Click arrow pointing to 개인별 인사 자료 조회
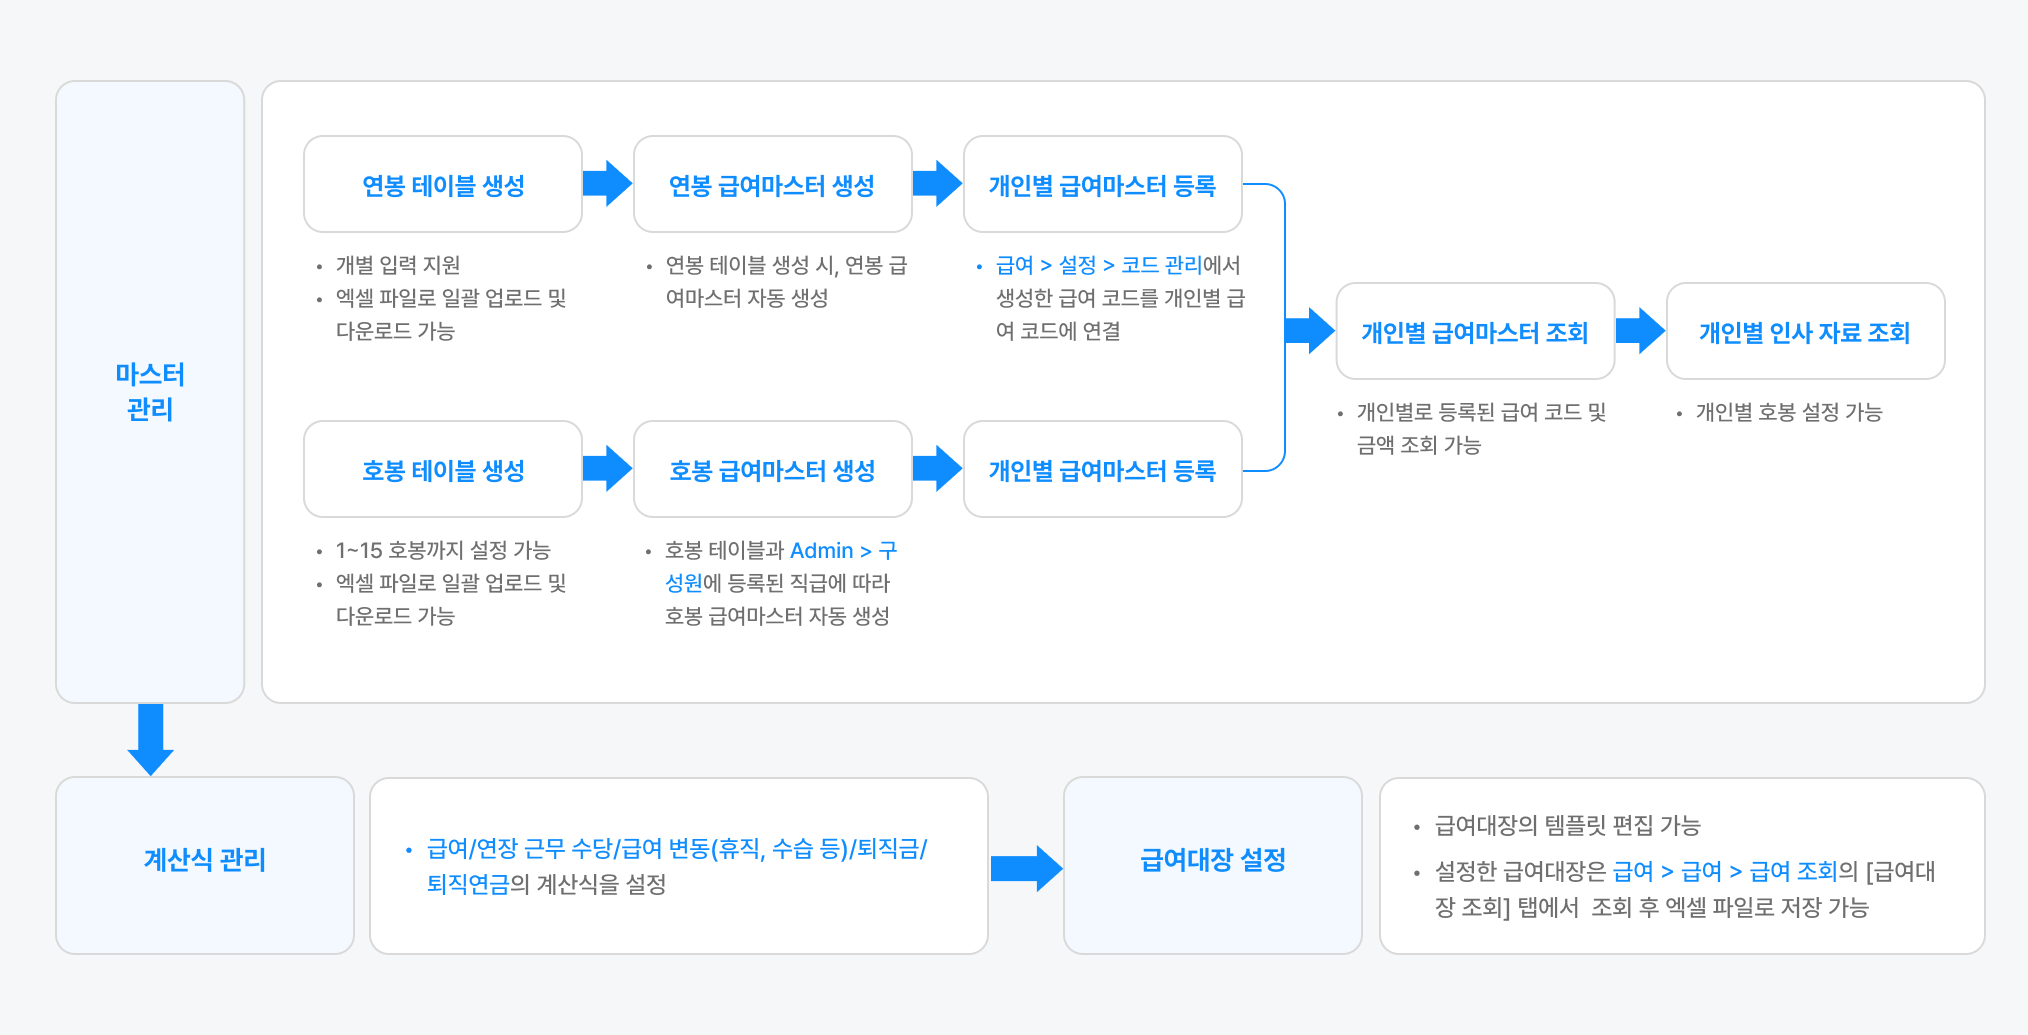This screenshot has width=2028, height=1035. (x=1640, y=331)
